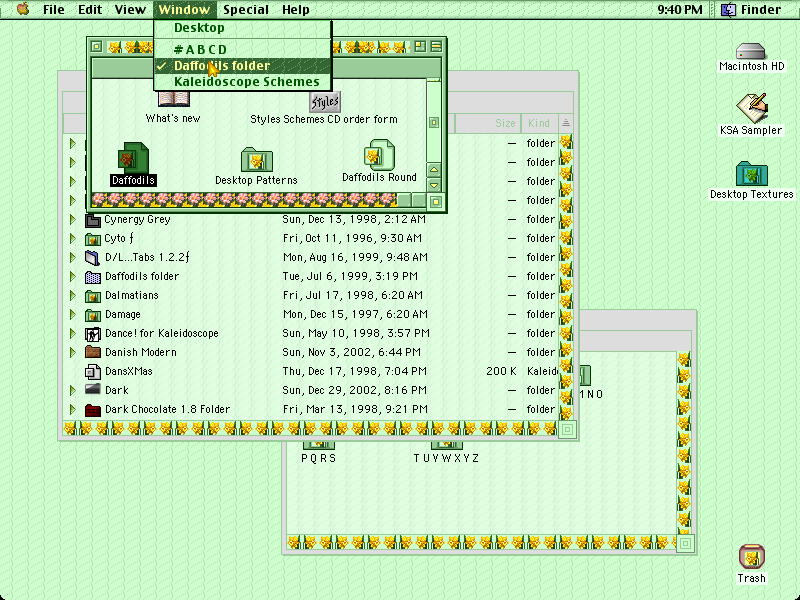Click the date Sun, Nov 3, 2002, 6:44 PM

pos(352,353)
